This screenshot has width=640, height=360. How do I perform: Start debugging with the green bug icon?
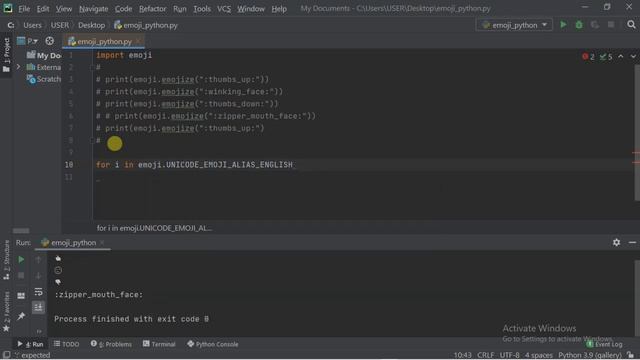579,25
